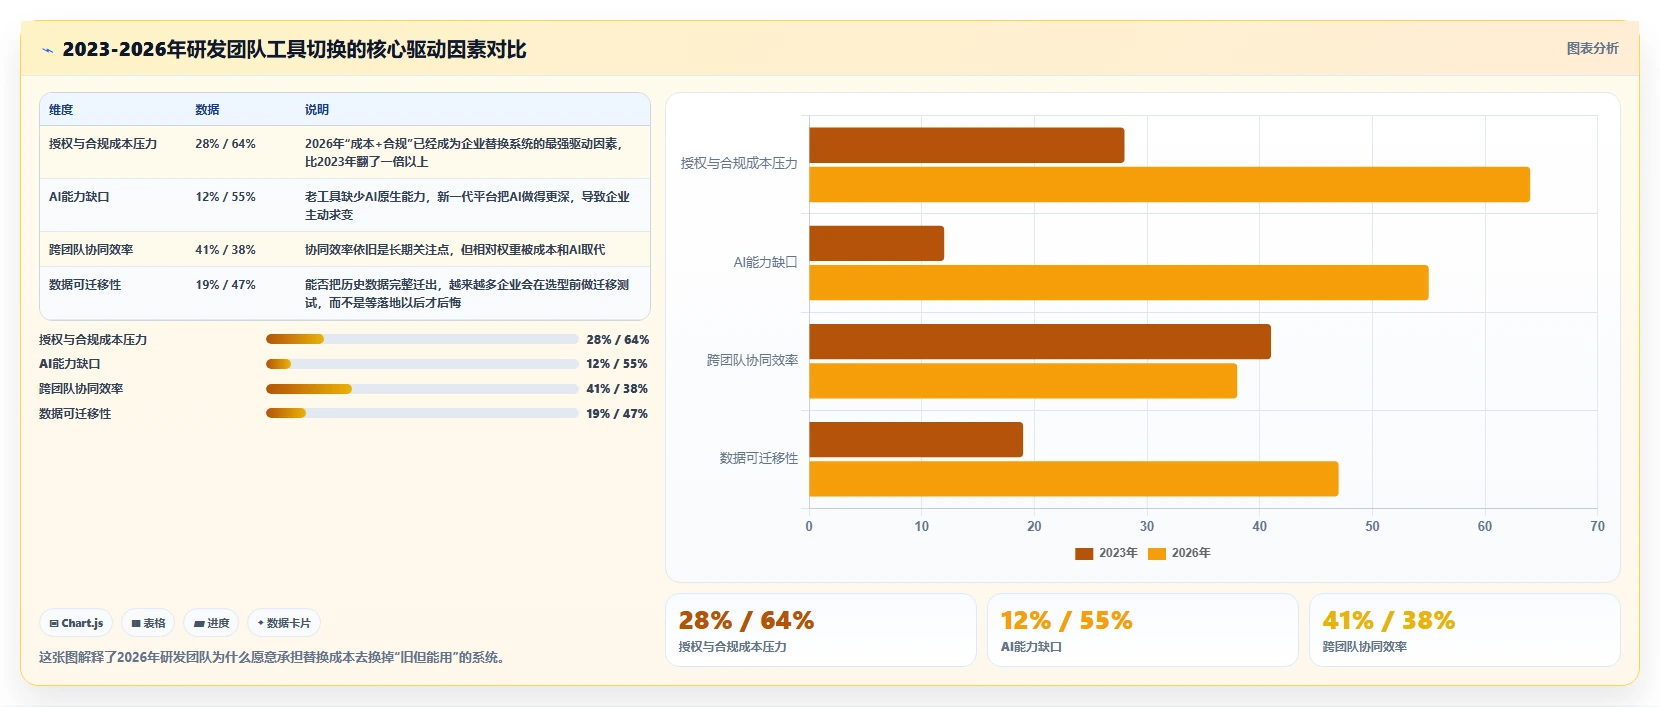The image size is (1660, 707).
Task: Click the 2026 bar for 跨团队协同效率
Action: [x=1023, y=381]
